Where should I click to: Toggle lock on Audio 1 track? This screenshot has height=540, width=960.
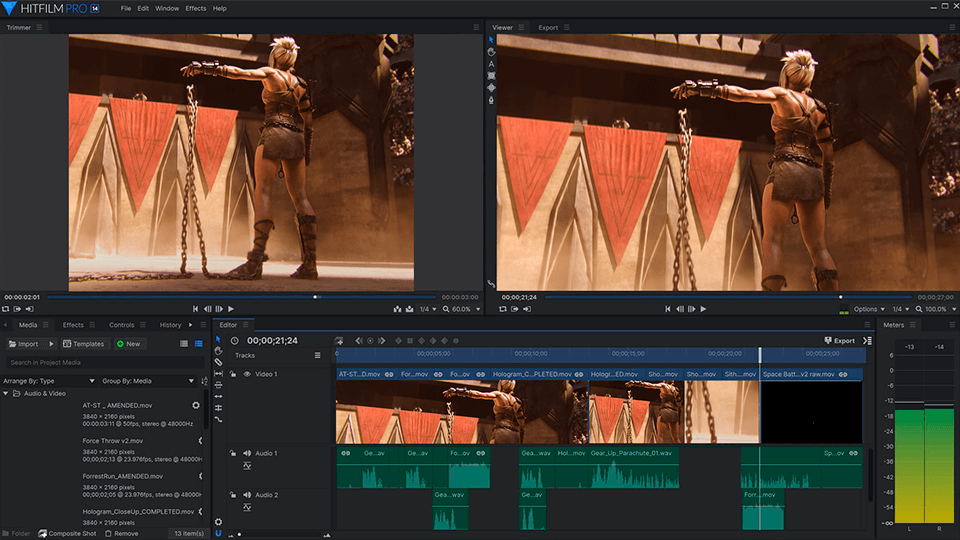tap(233, 454)
